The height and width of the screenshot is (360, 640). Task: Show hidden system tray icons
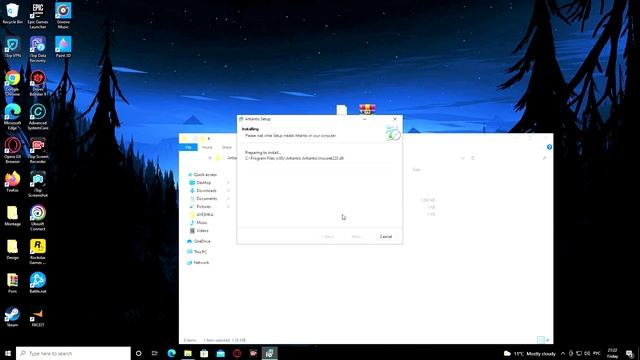[x=563, y=353]
